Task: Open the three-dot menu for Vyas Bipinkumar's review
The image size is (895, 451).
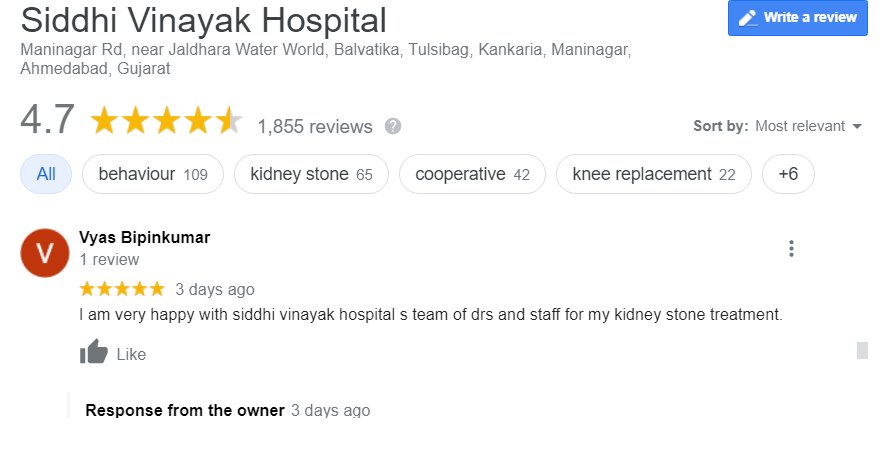Action: coord(791,248)
